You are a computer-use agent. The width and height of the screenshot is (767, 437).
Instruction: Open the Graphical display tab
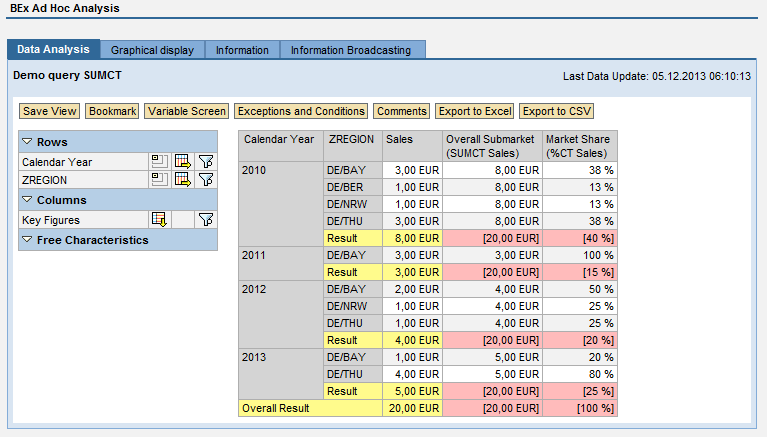152,50
